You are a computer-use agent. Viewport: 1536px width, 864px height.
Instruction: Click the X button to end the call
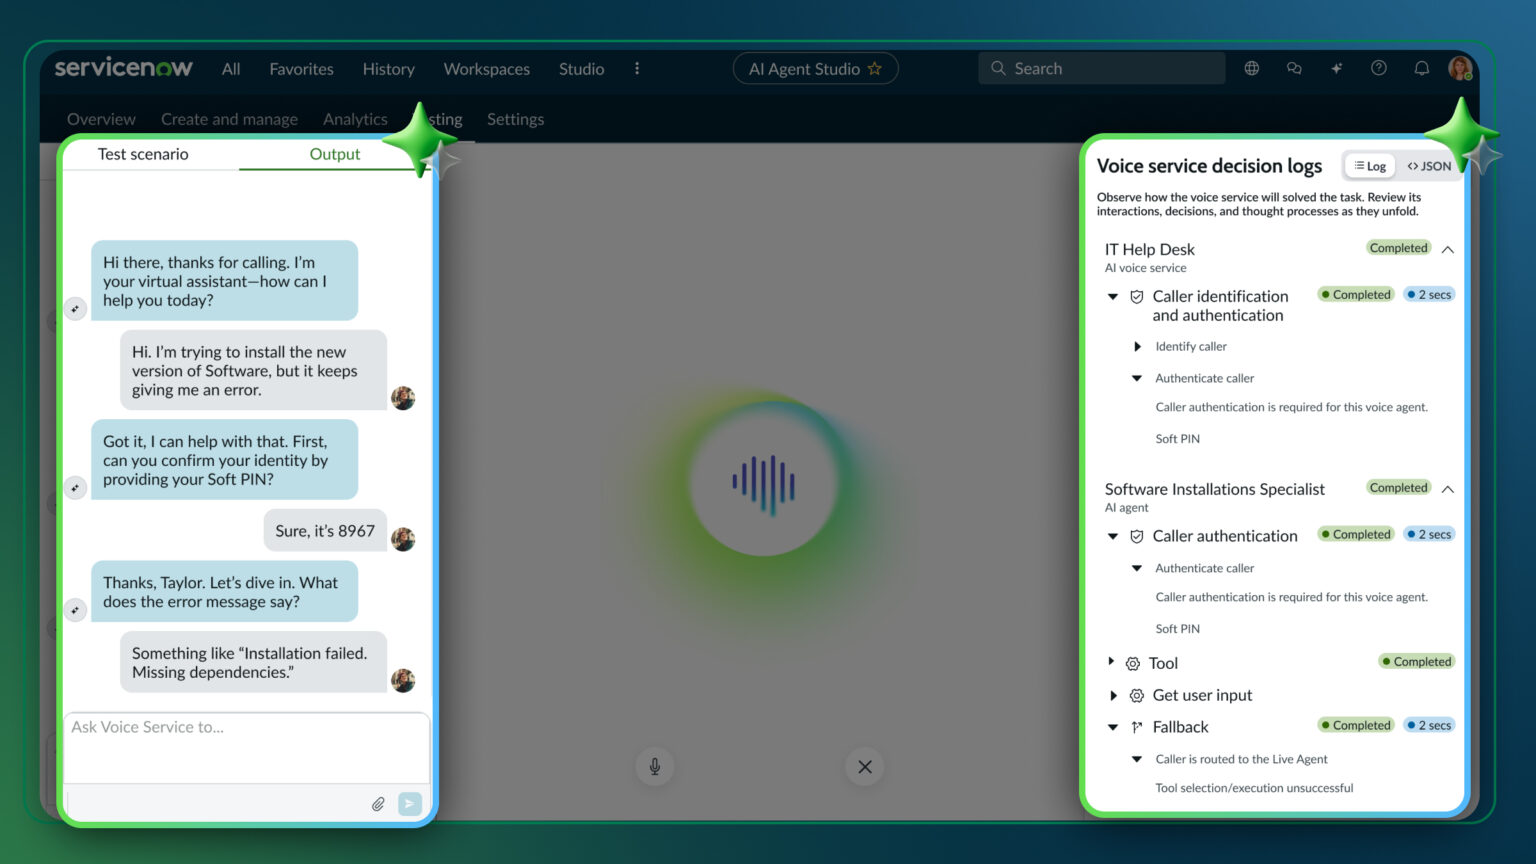click(864, 766)
